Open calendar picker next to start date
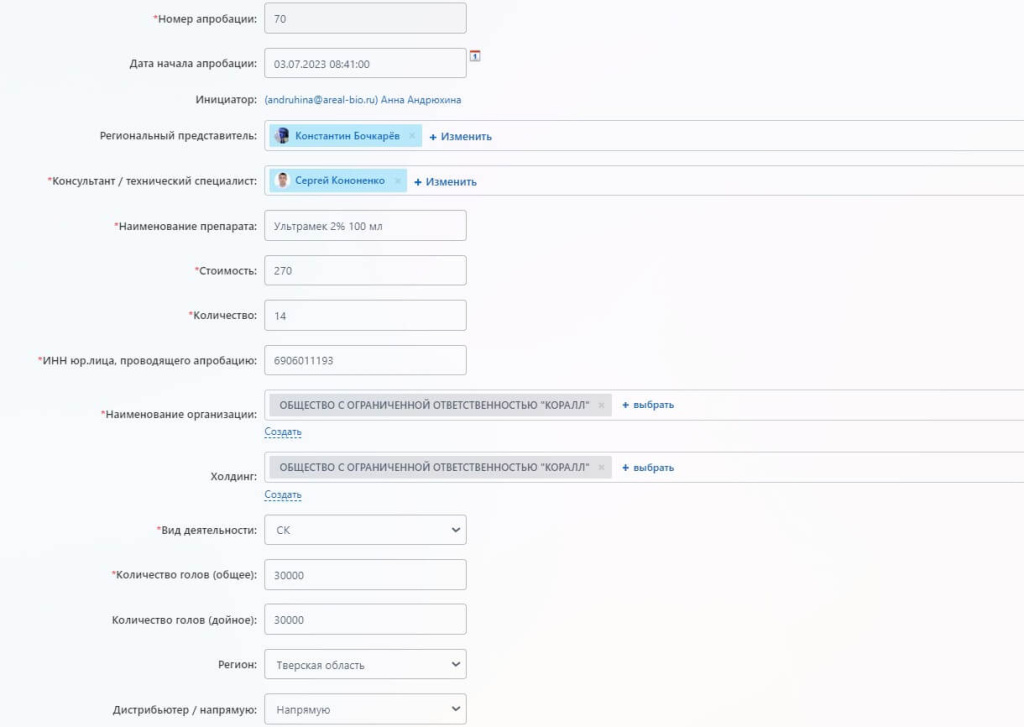This screenshot has height=727, width=1024. (475, 56)
